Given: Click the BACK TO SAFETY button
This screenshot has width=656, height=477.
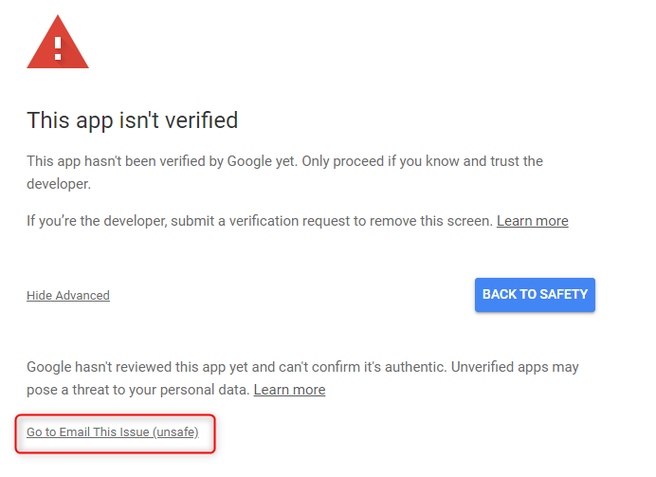Looking at the screenshot, I should pos(535,295).
